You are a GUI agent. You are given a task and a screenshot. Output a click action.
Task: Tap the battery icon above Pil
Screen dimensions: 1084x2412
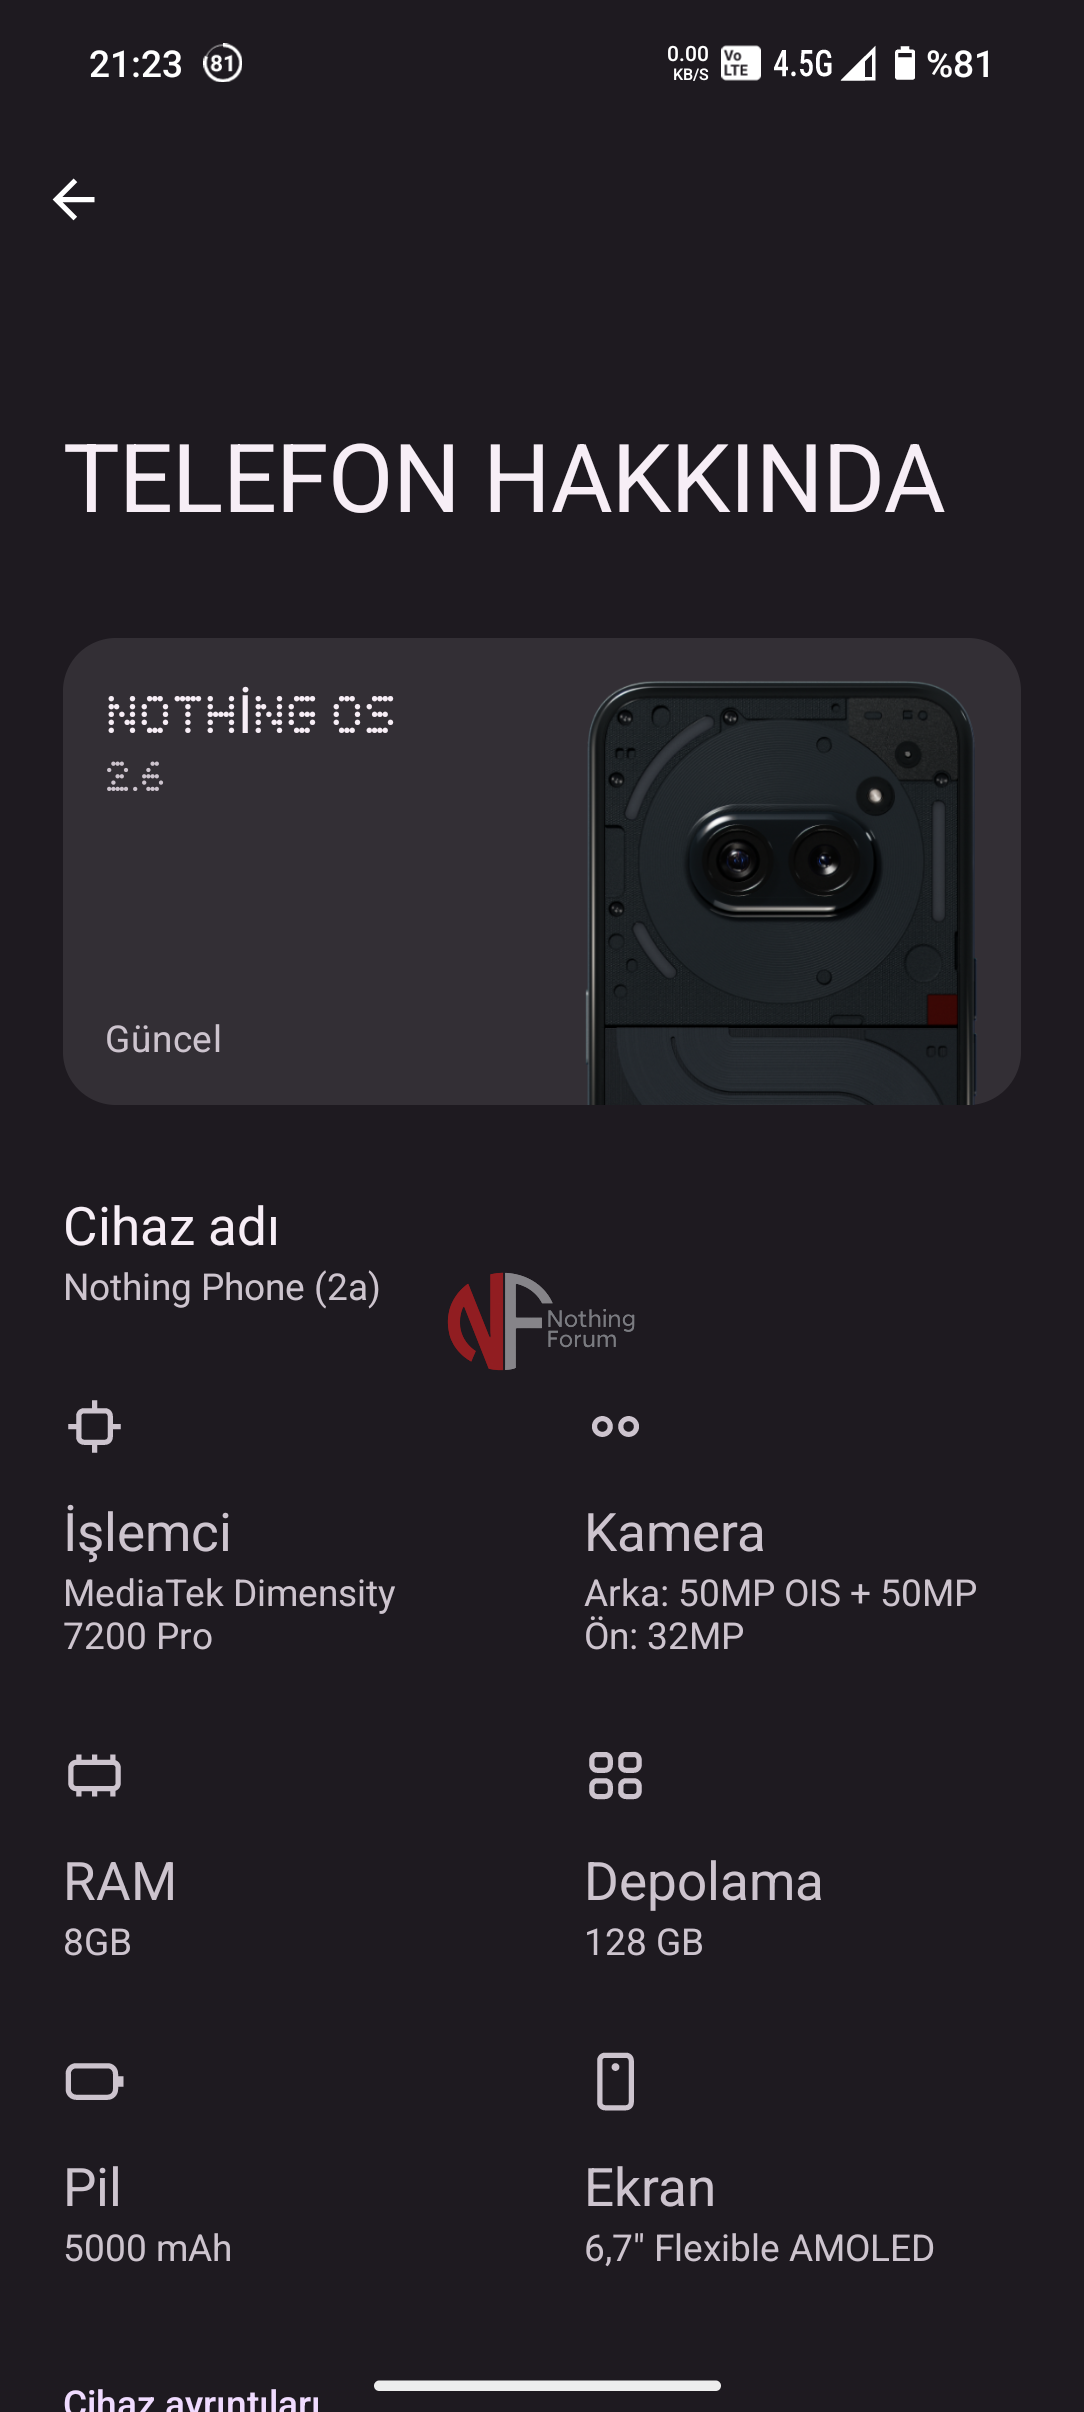click(94, 2082)
